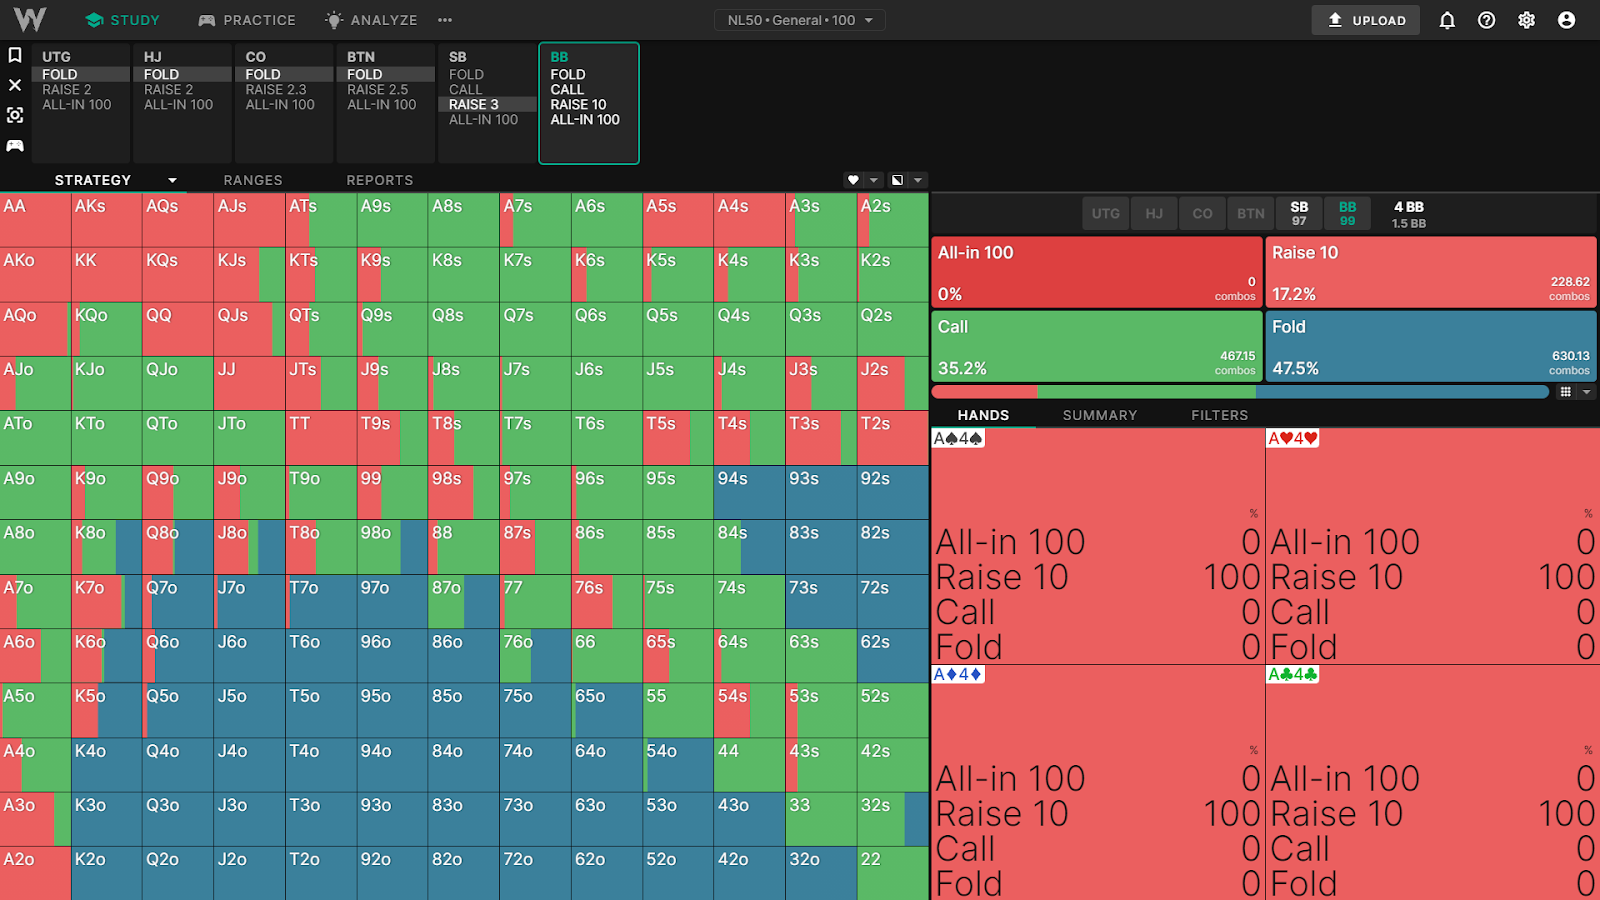This screenshot has height=900, width=1600.
Task: Click the game controller icon in sidebar
Action: pos(15,146)
